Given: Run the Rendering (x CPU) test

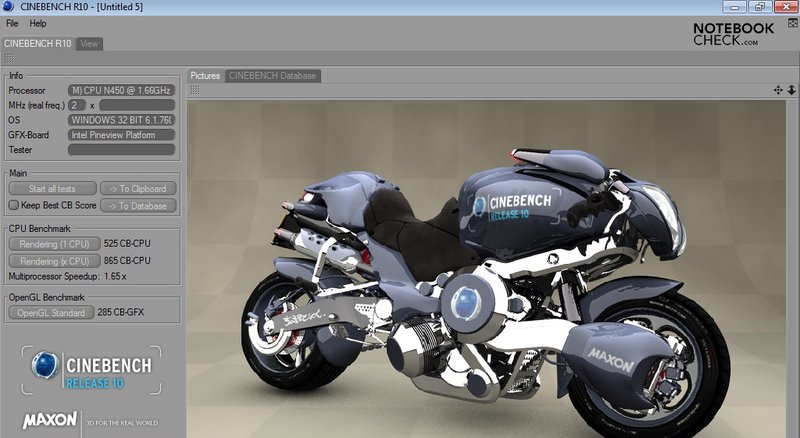Looking at the screenshot, I should point(54,261).
